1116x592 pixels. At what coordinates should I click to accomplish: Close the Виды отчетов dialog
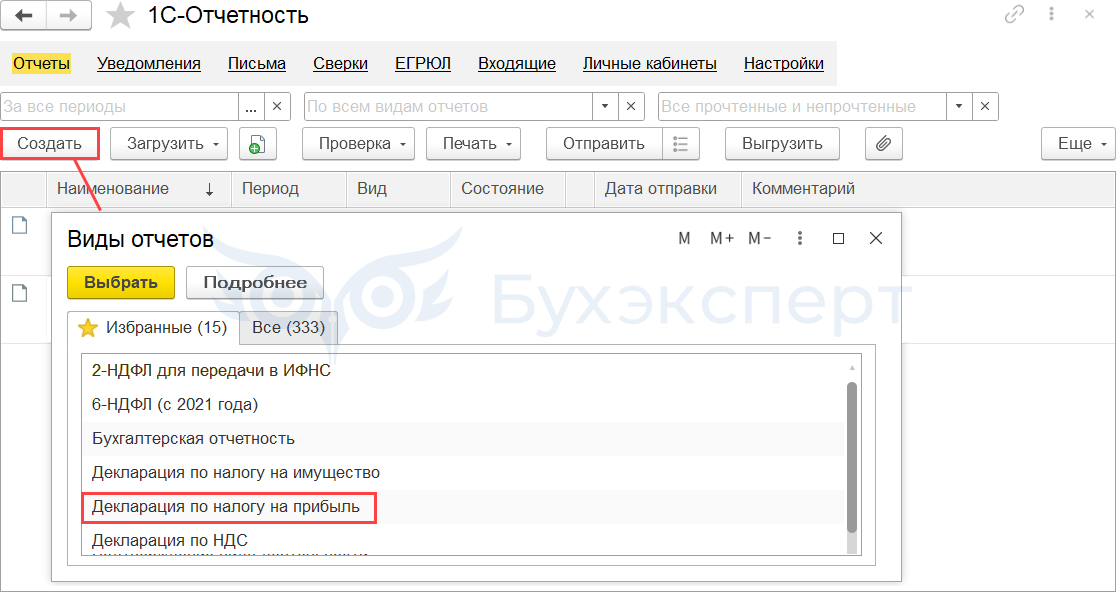pos(875,238)
